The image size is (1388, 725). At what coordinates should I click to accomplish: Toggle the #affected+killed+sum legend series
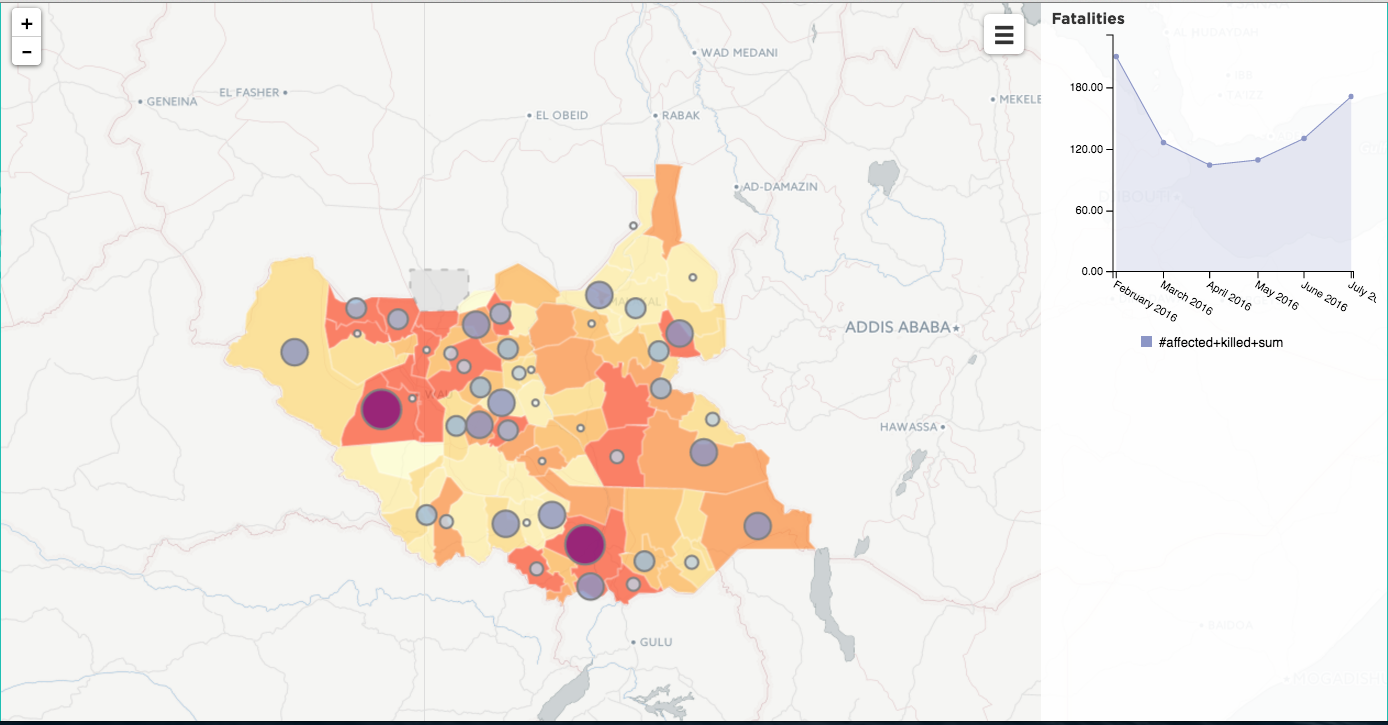(1220, 342)
